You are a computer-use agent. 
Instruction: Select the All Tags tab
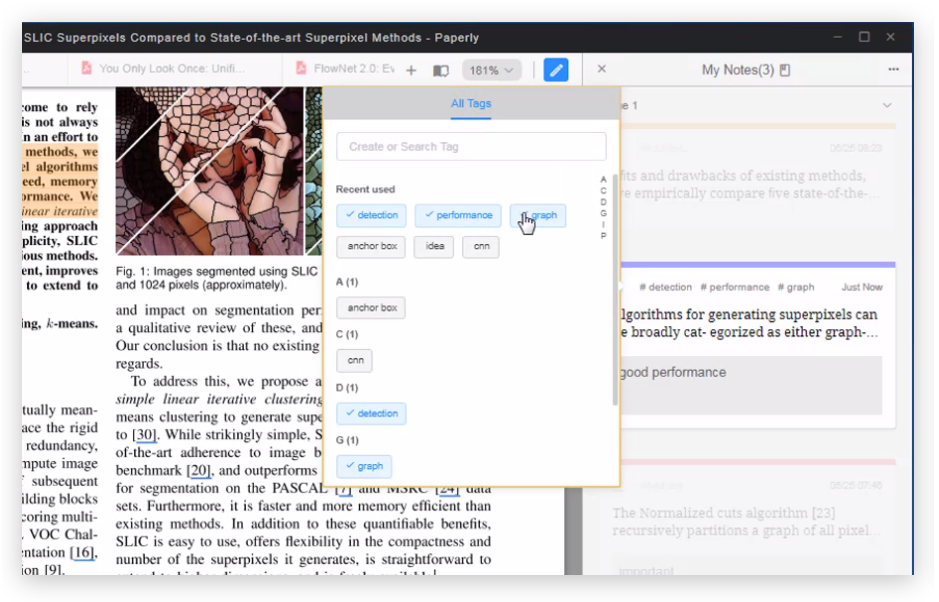[x=471, y=104]
